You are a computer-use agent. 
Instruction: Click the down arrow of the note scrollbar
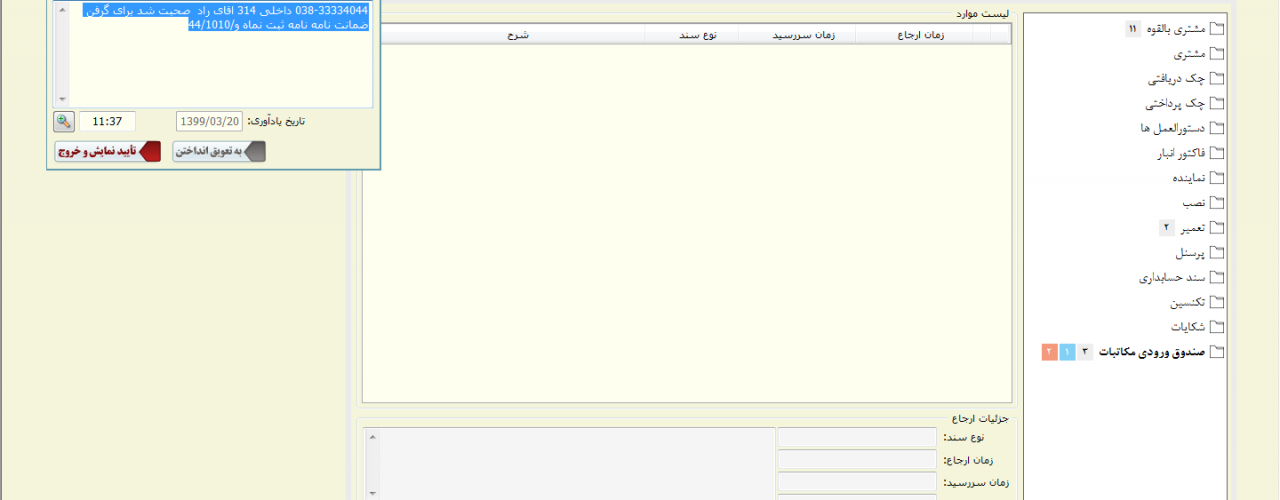click(x=64, y=99)
